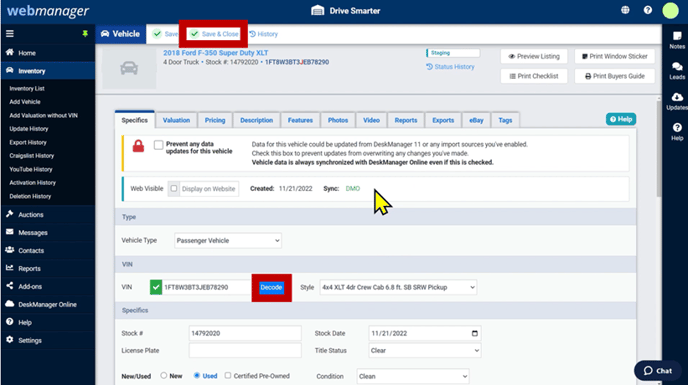Click Save & Close
Viewport: 688px width, 385px height.
coord(214,34)
